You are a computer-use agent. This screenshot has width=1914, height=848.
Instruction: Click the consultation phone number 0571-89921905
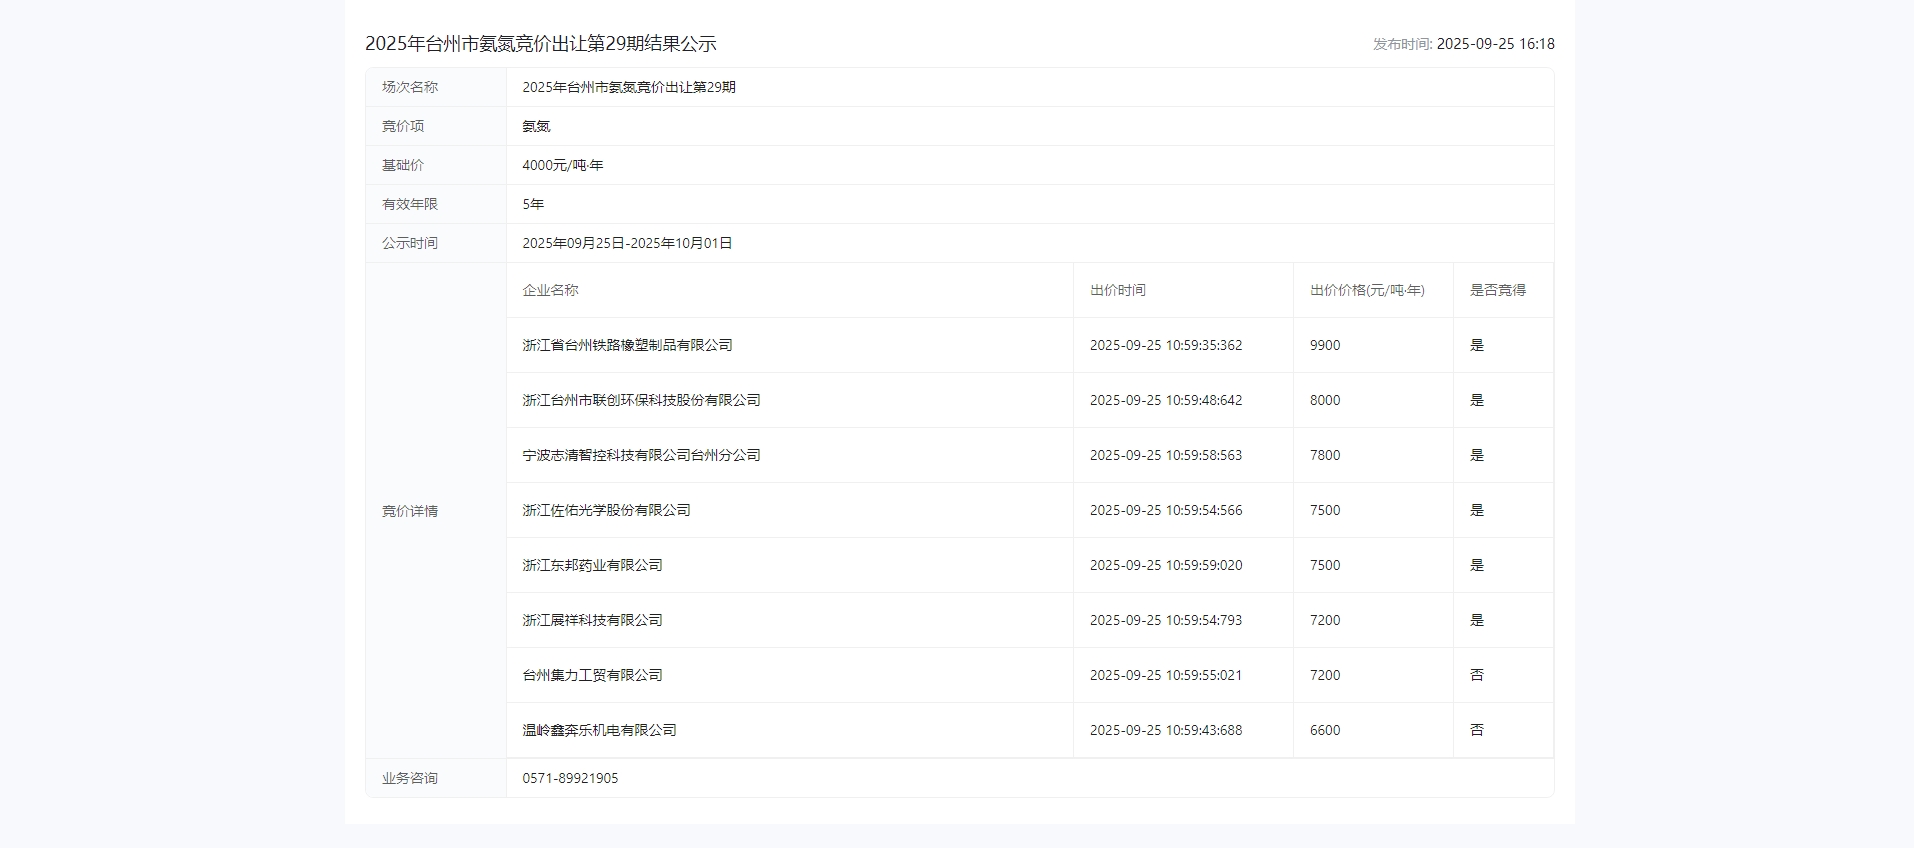pyautogui.click(x=570, y=778)
